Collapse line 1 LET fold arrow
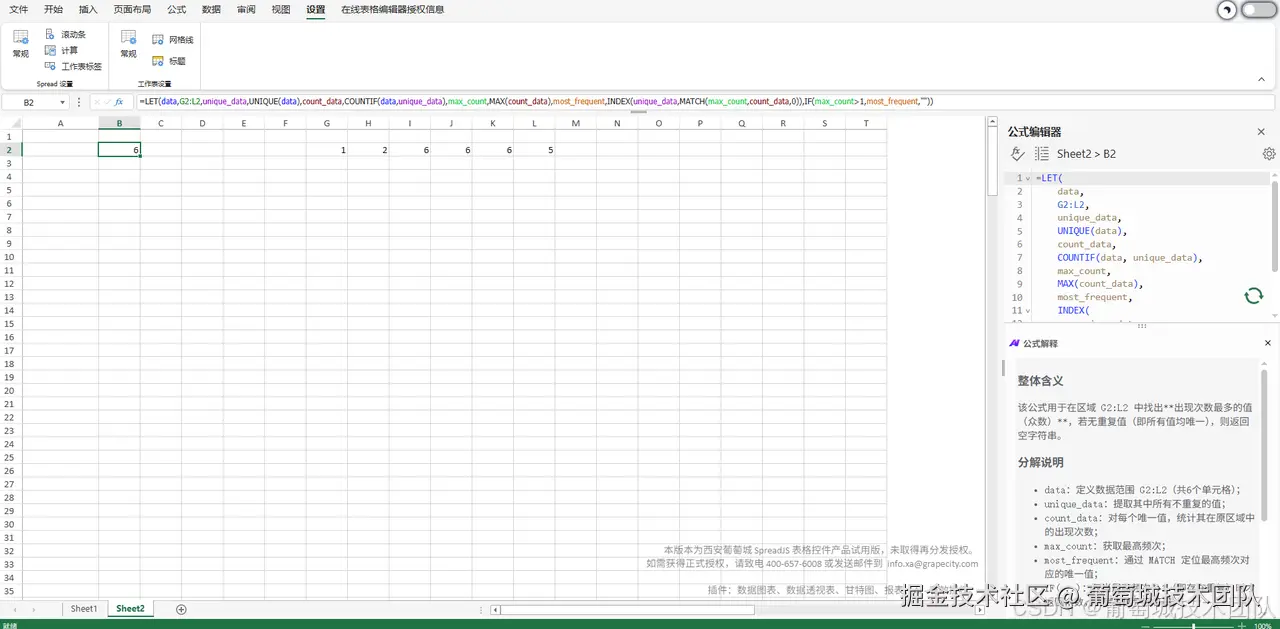Image resolution: width=1280 pixels, height=629 pixels. coord(1028,178)
